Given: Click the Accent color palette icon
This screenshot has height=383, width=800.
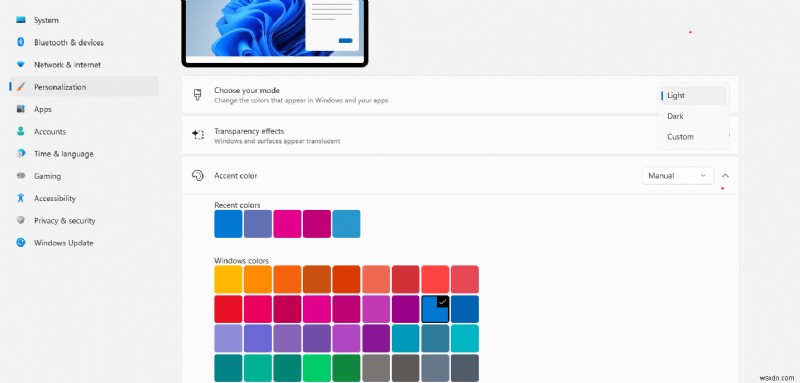Looking at the screenshot, I should pos(197,175).
